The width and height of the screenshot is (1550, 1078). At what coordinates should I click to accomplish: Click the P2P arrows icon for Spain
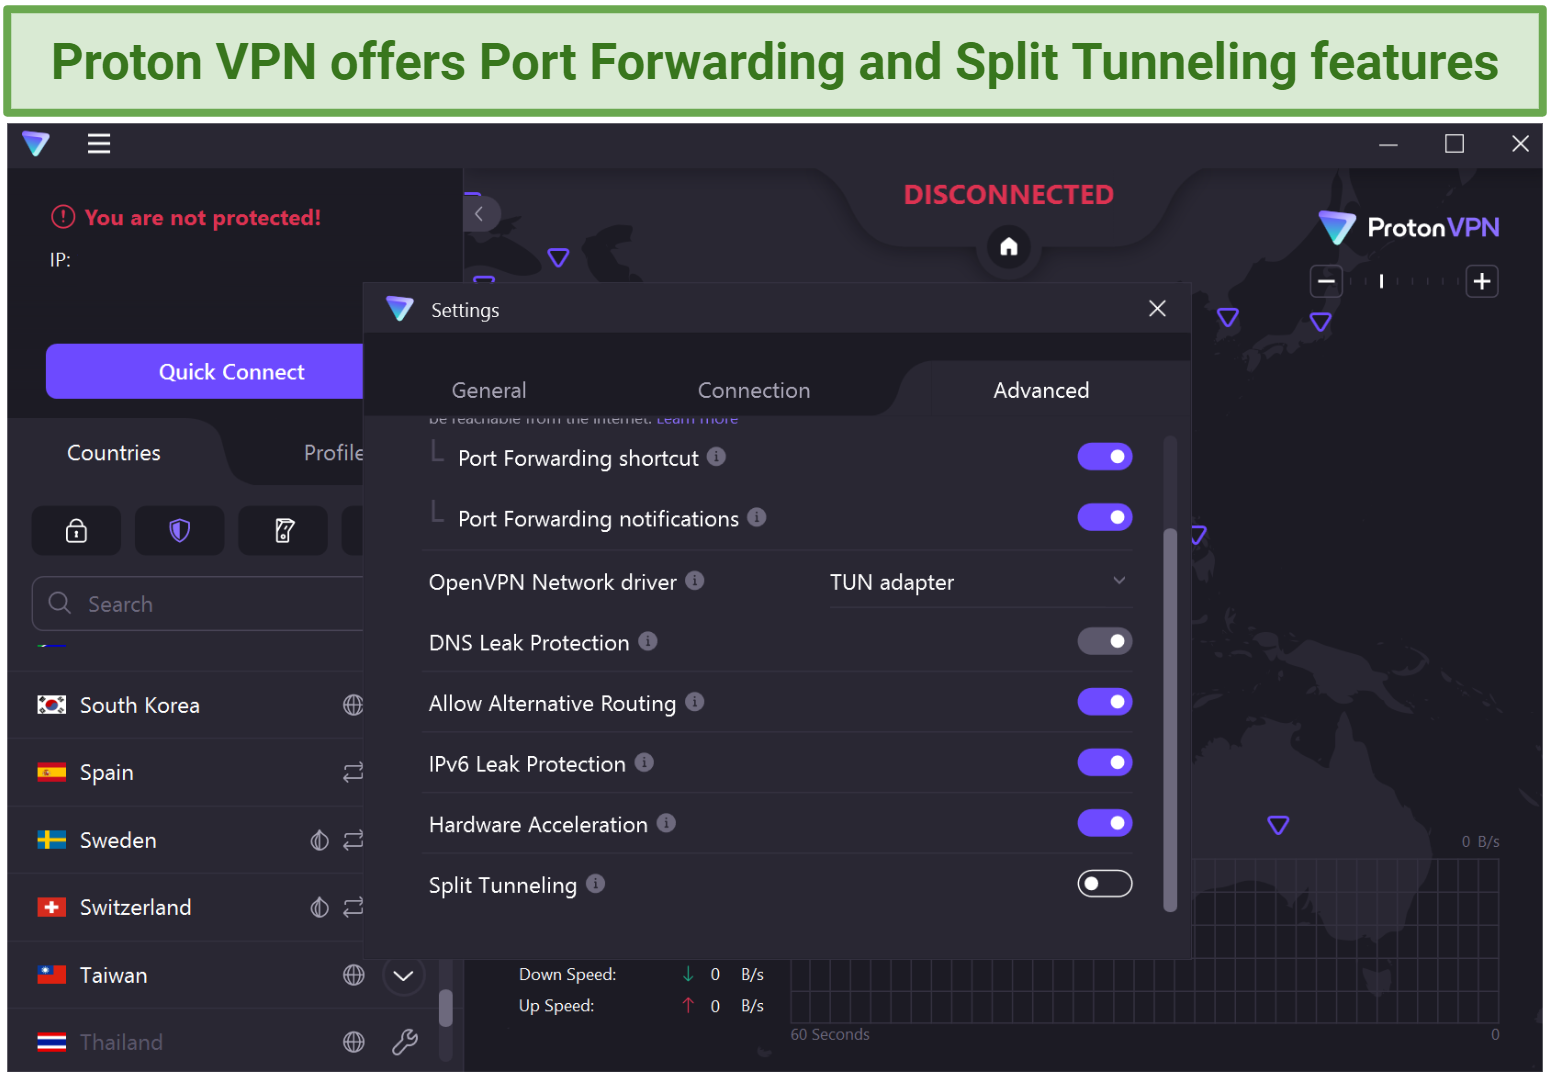click(353, 772)
